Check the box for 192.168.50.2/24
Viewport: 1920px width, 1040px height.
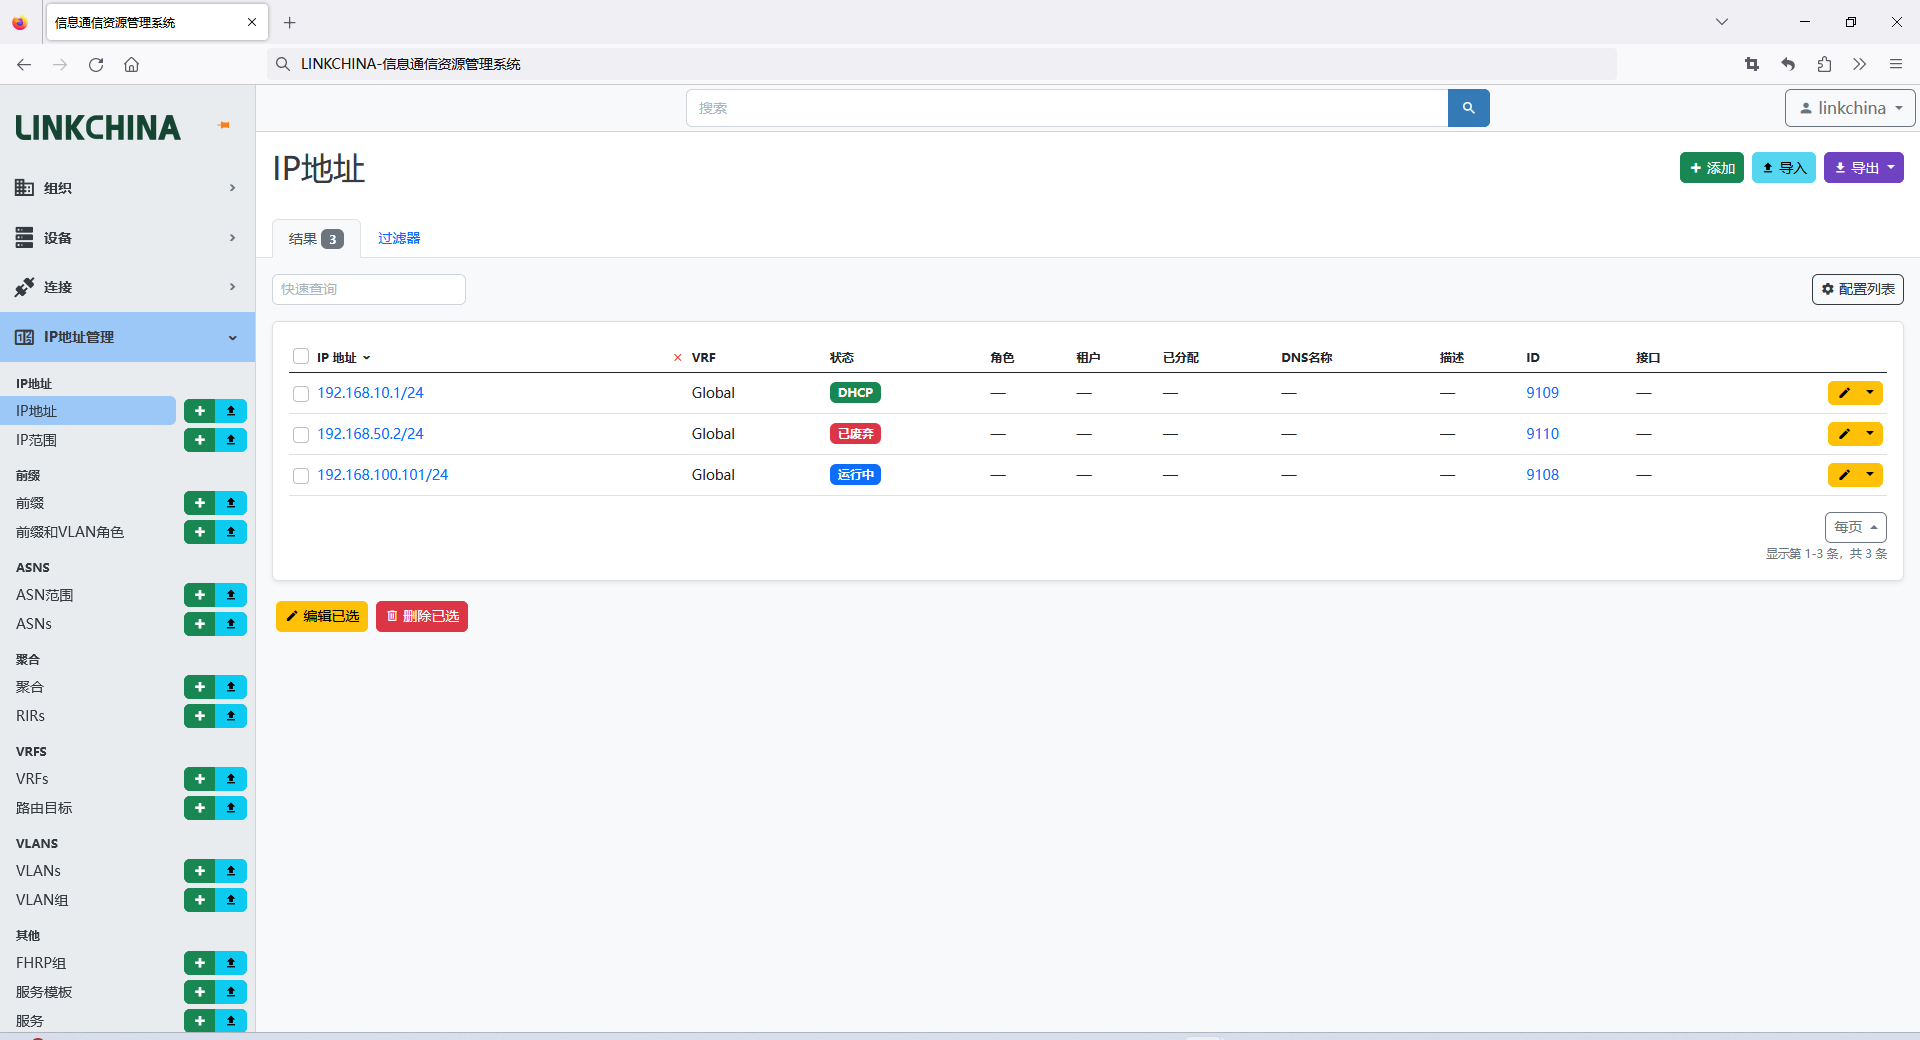click(x=301, y=435)
